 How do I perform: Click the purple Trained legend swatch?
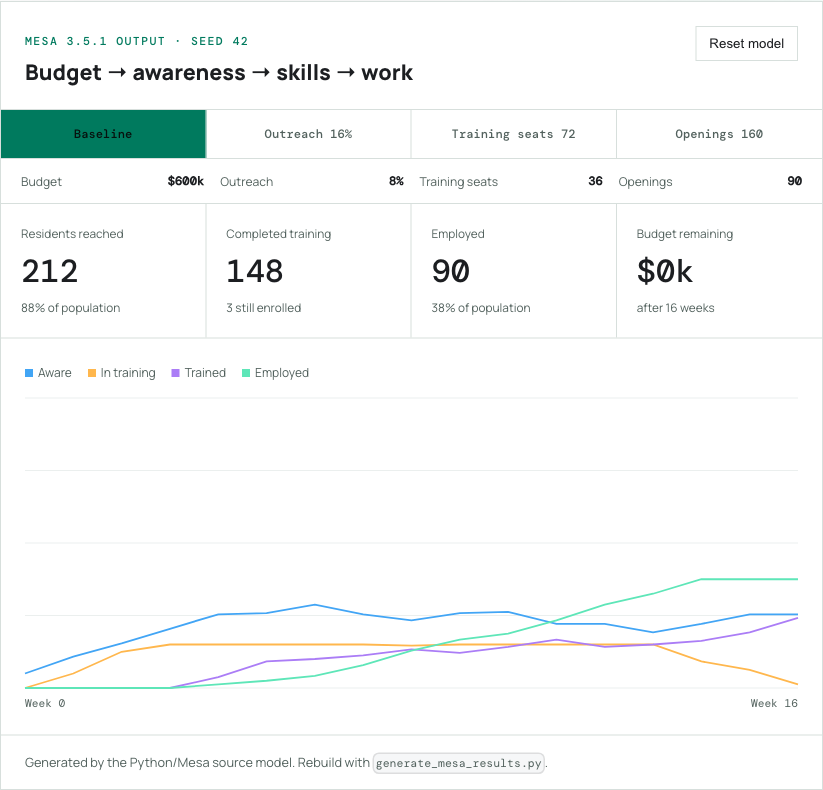(x=175, y=373)
